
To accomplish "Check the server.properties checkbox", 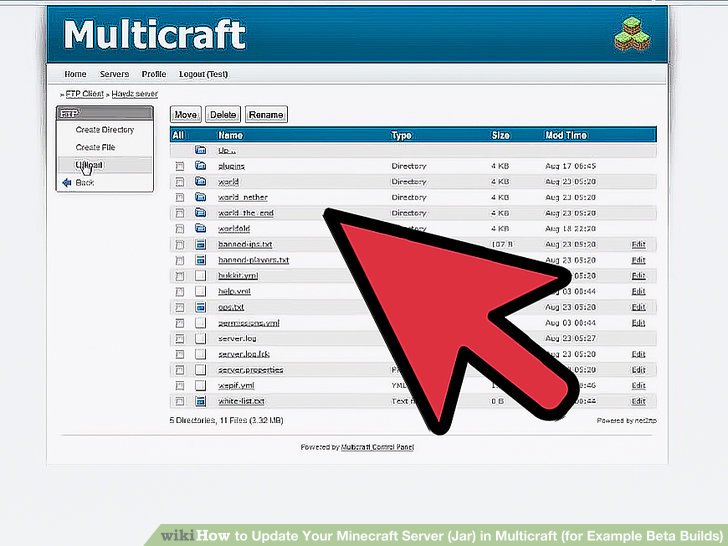I will pyautogui.click(x=180, y=370).
